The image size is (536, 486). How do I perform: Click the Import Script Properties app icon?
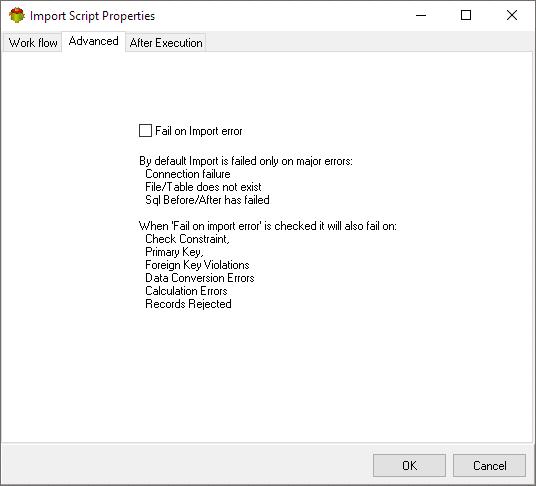point(17,15)
